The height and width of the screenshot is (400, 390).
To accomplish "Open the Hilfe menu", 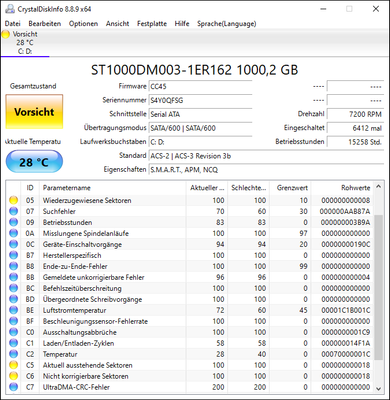I will tap(182, 24).
